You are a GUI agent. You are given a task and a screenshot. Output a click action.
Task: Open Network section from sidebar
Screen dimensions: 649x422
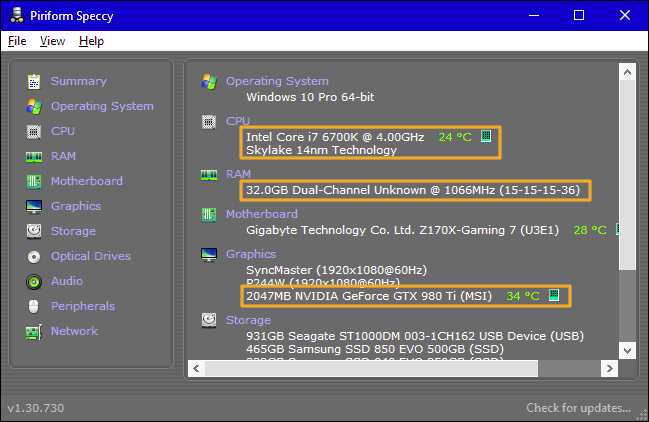75,331
